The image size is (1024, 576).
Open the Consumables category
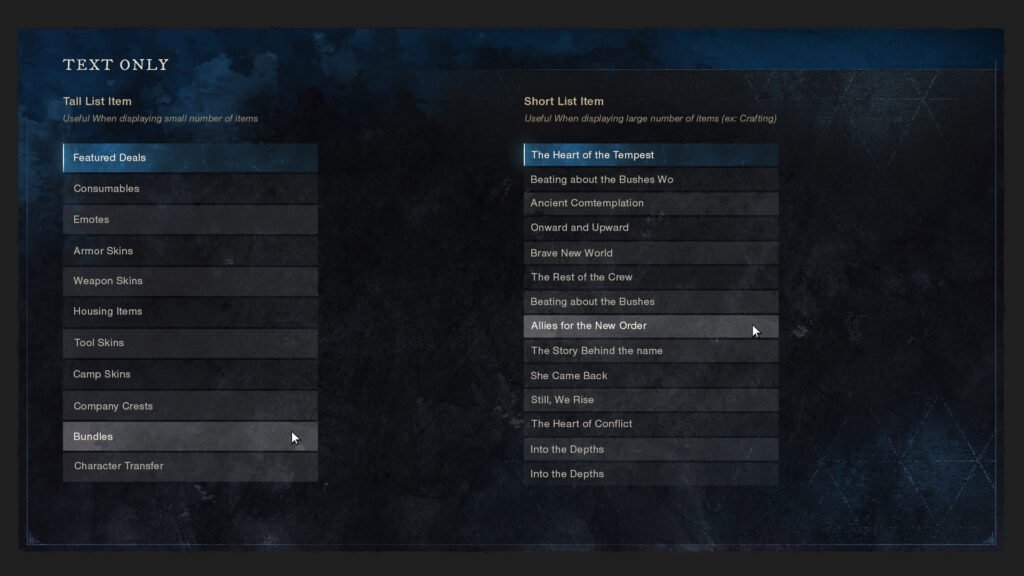coord(190,189)
